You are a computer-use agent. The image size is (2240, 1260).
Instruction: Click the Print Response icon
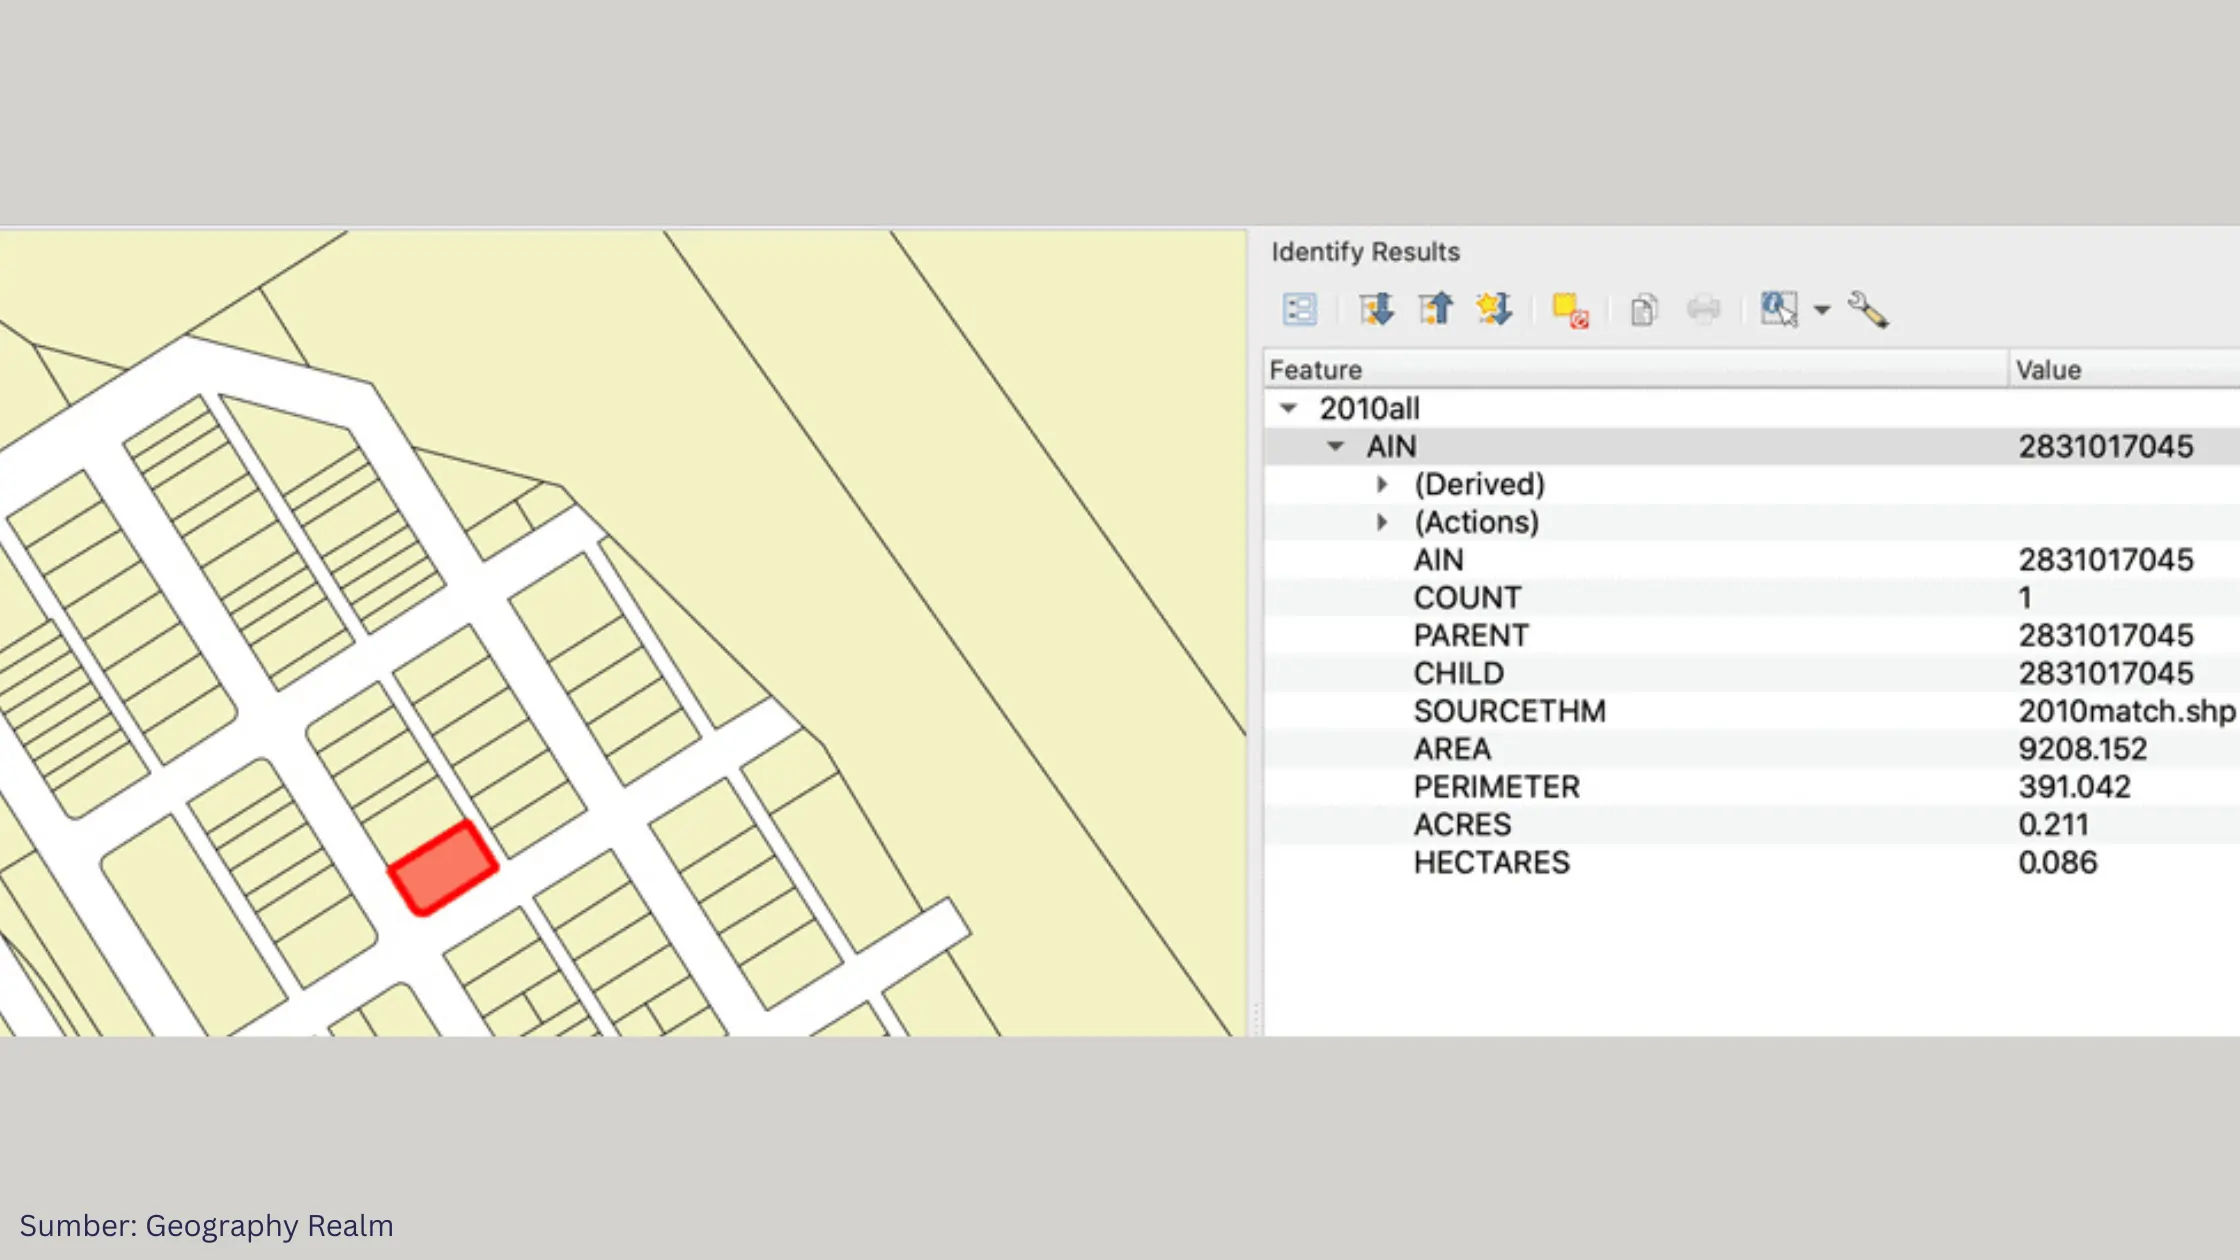1703,310
